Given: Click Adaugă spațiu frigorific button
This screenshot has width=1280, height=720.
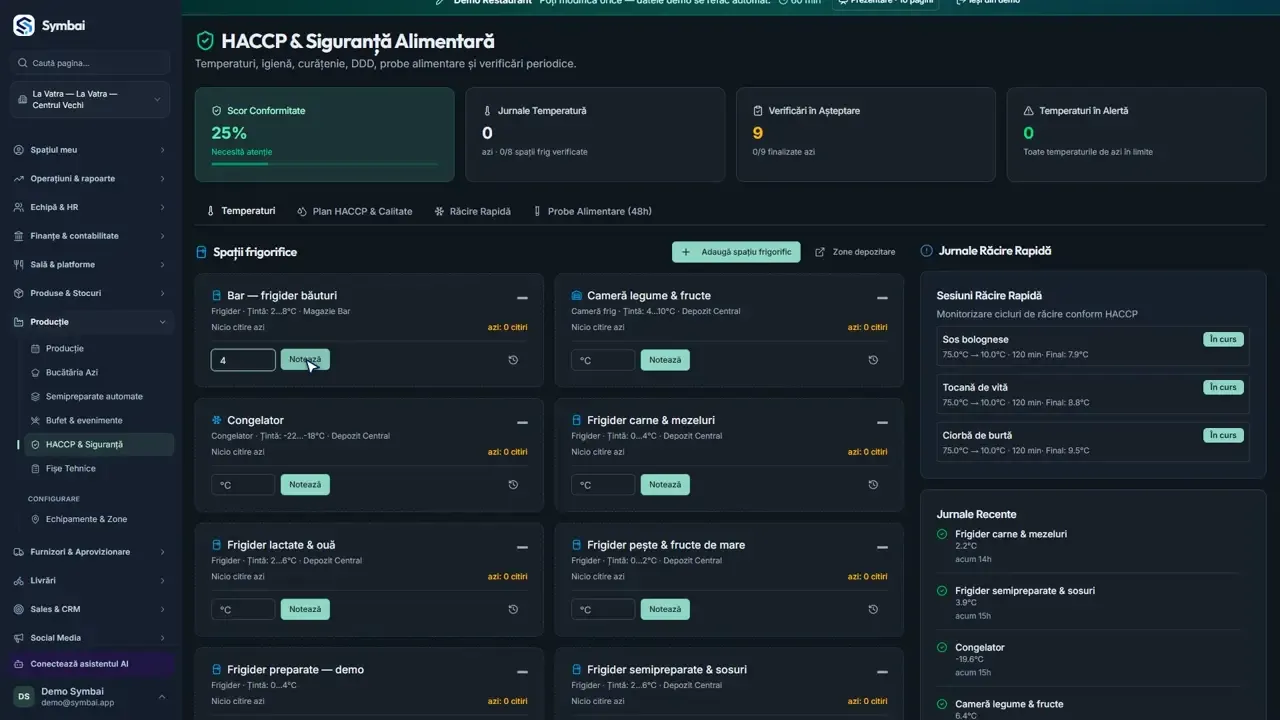Looking at the screenshot, I should (x=737, y=252).
